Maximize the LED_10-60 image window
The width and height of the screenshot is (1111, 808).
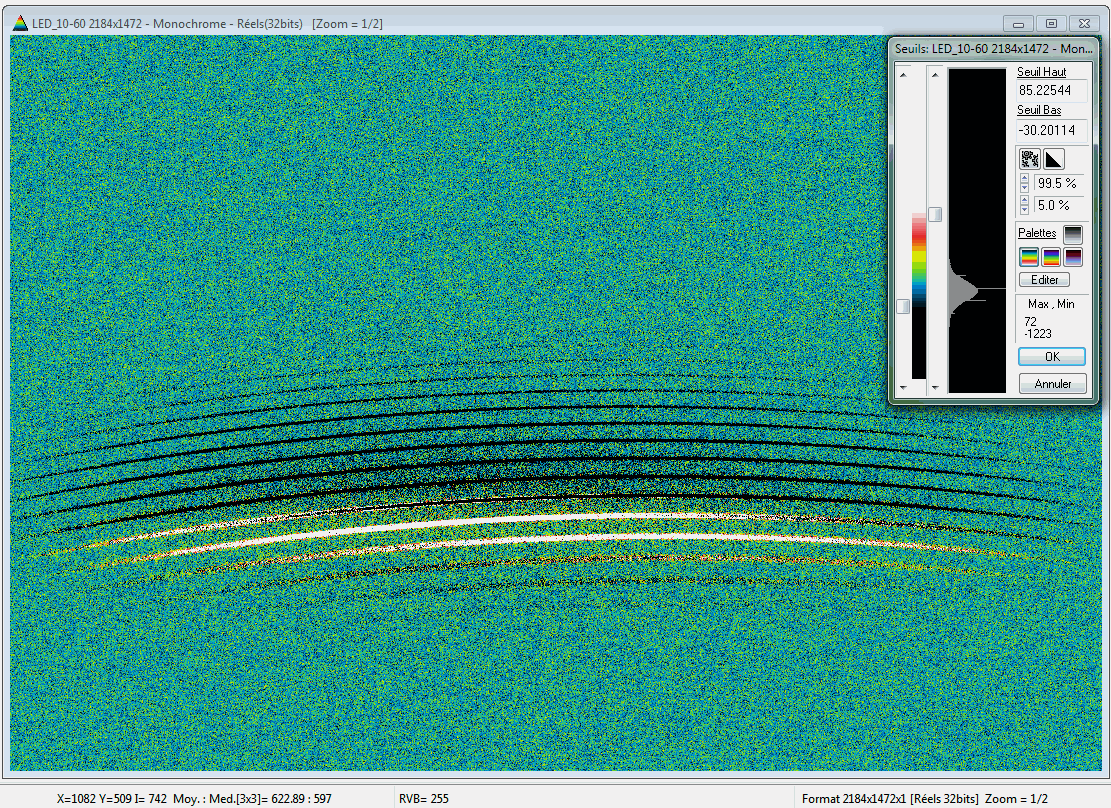(x=1051, y=23)
